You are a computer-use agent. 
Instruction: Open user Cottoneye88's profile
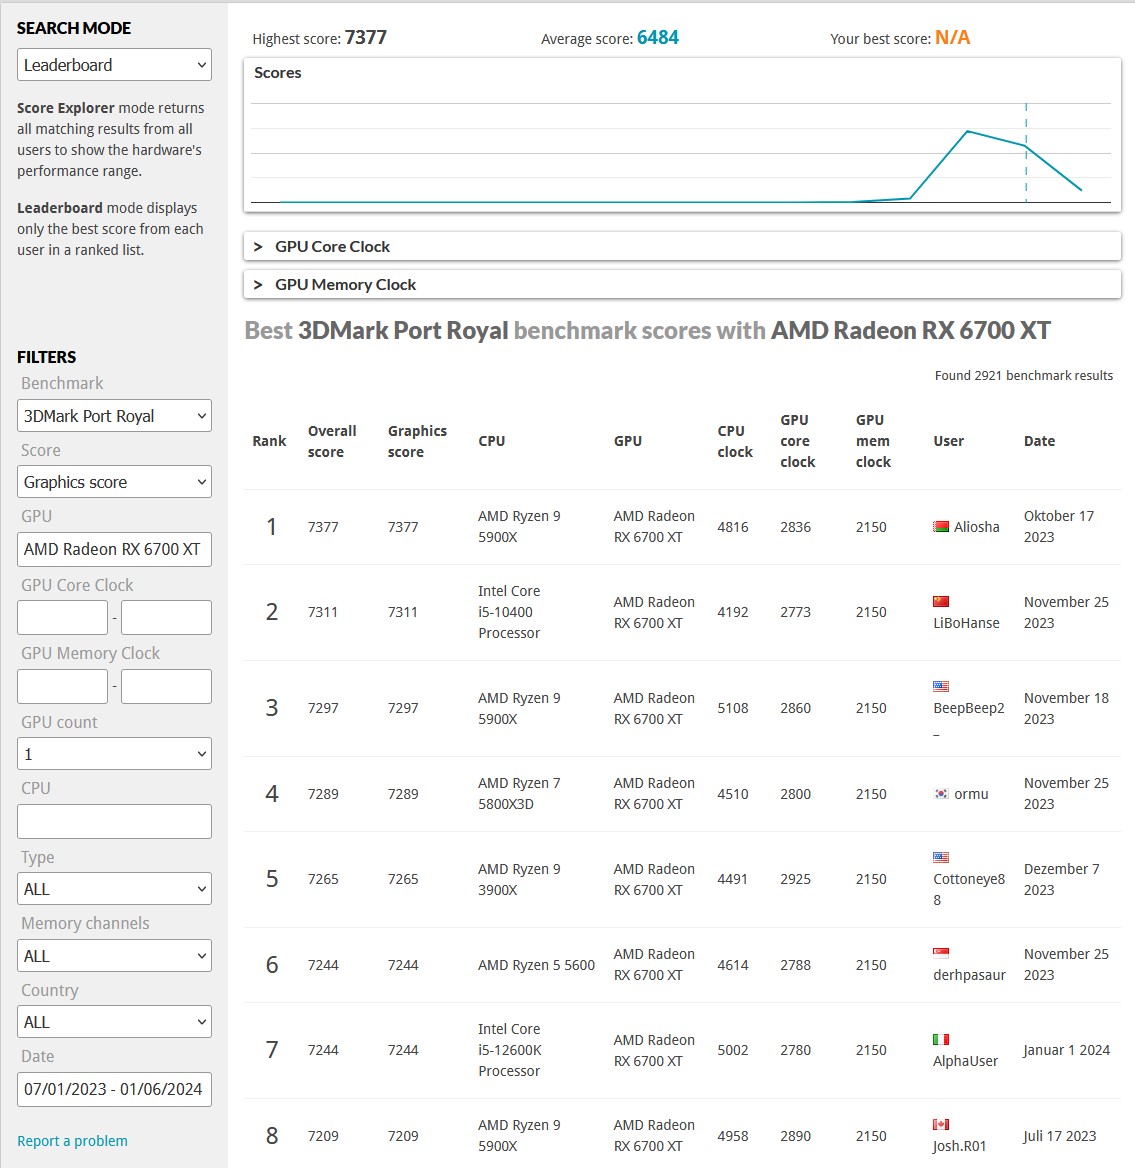pyautogui.click(x=969, y=889)
